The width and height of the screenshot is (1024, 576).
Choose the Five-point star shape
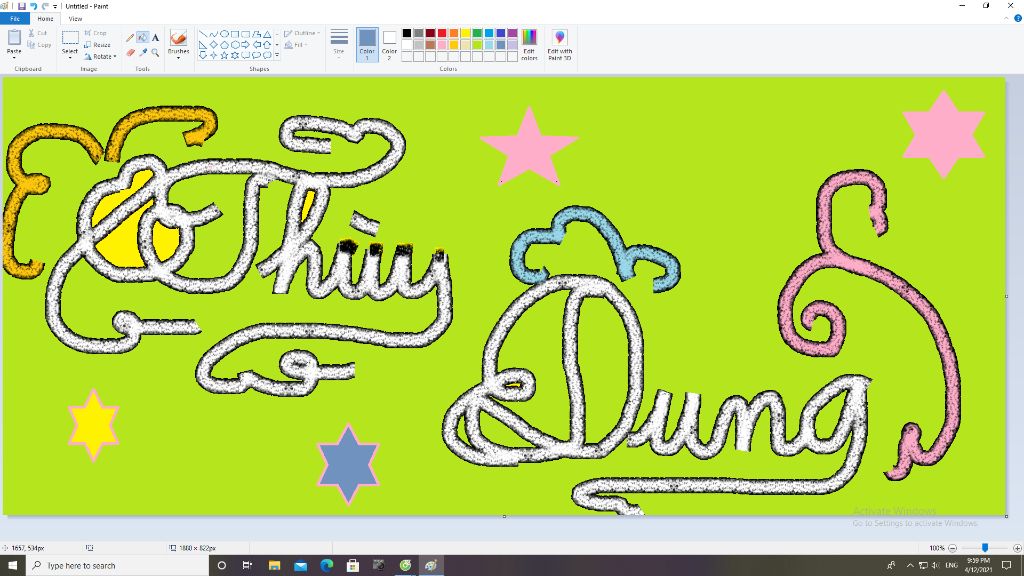pyautogui.click(x=224, y=56)
